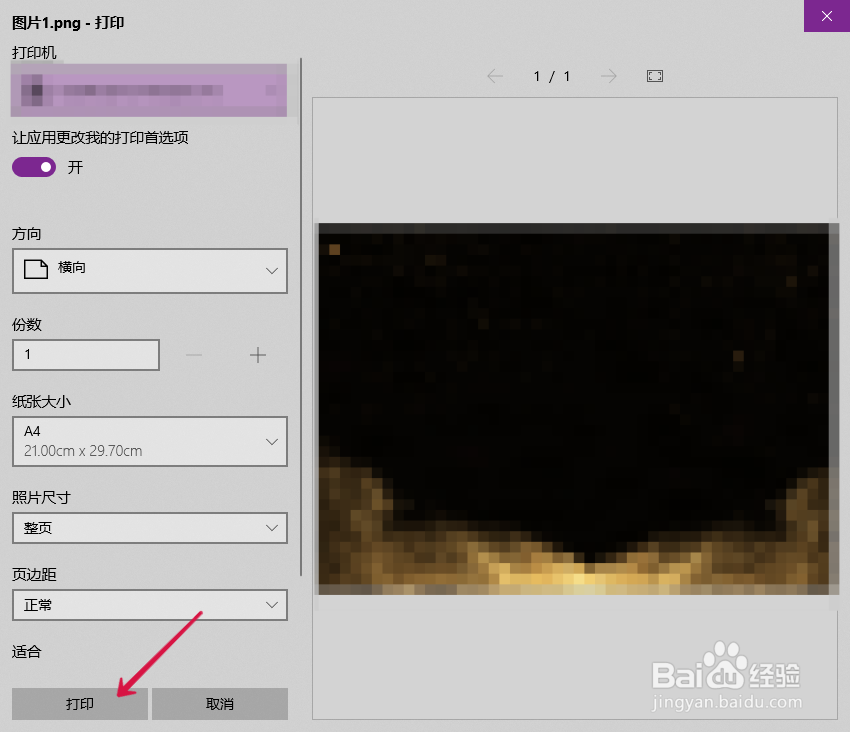Increase copies with the plus button

[x=257, y=355]
